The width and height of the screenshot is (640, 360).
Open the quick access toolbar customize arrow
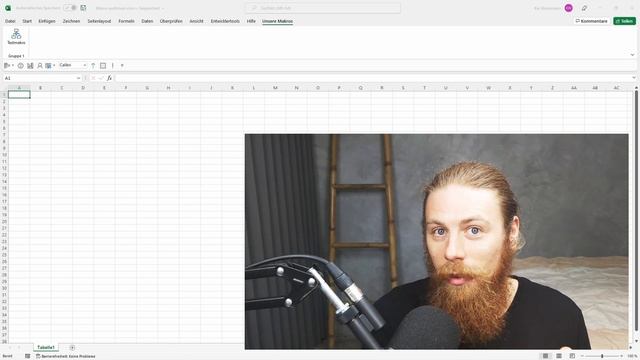coord(122,65)
